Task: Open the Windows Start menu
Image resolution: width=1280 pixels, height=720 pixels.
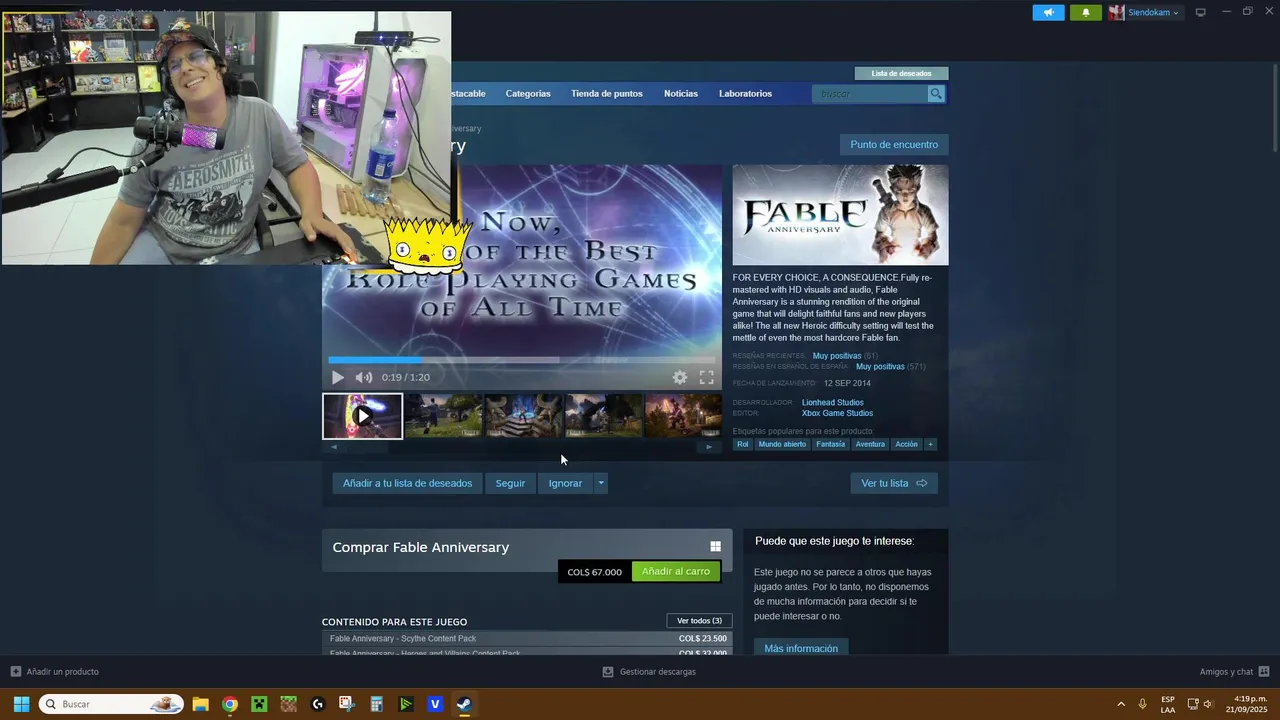Action: (21, 704)
